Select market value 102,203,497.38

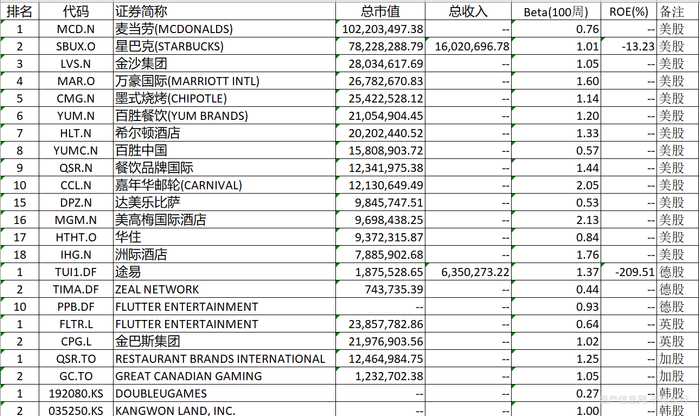[x=380, y=29]
